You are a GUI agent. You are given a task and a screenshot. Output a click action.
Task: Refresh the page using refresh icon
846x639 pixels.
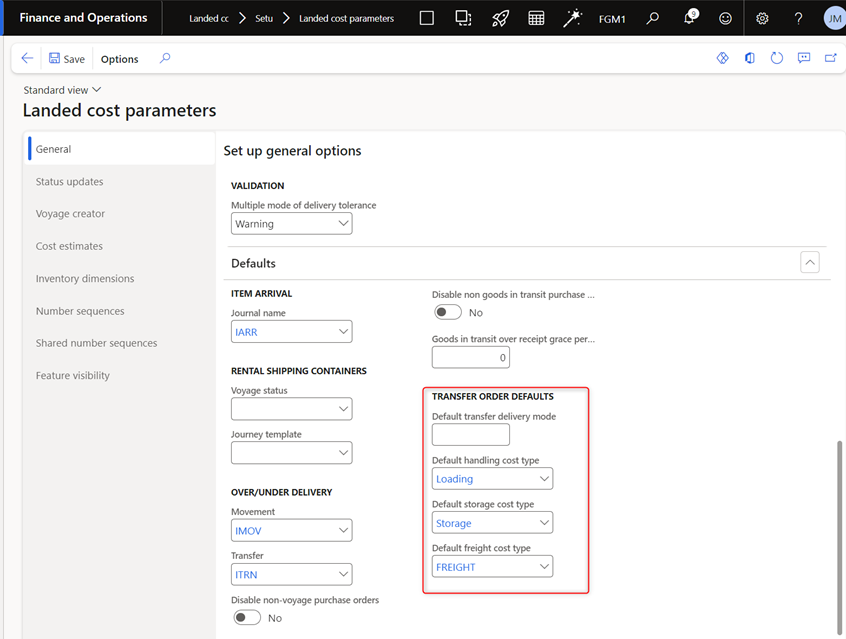coord(777,59)
